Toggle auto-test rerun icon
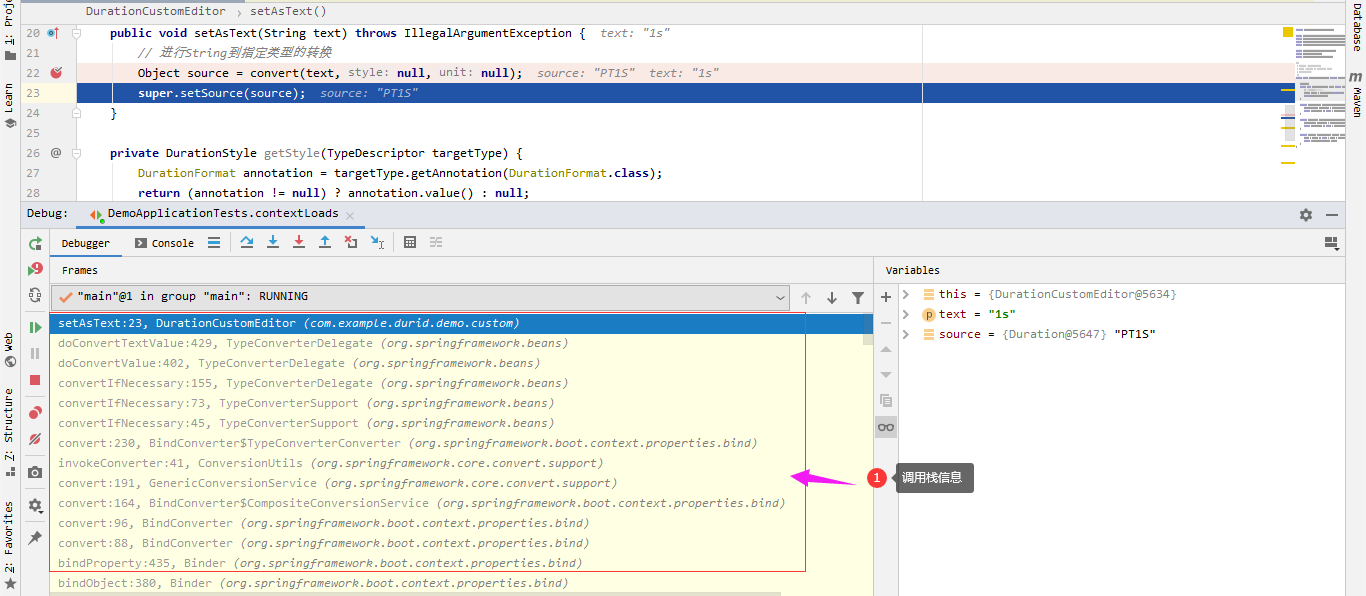 (x=35, y=295)
